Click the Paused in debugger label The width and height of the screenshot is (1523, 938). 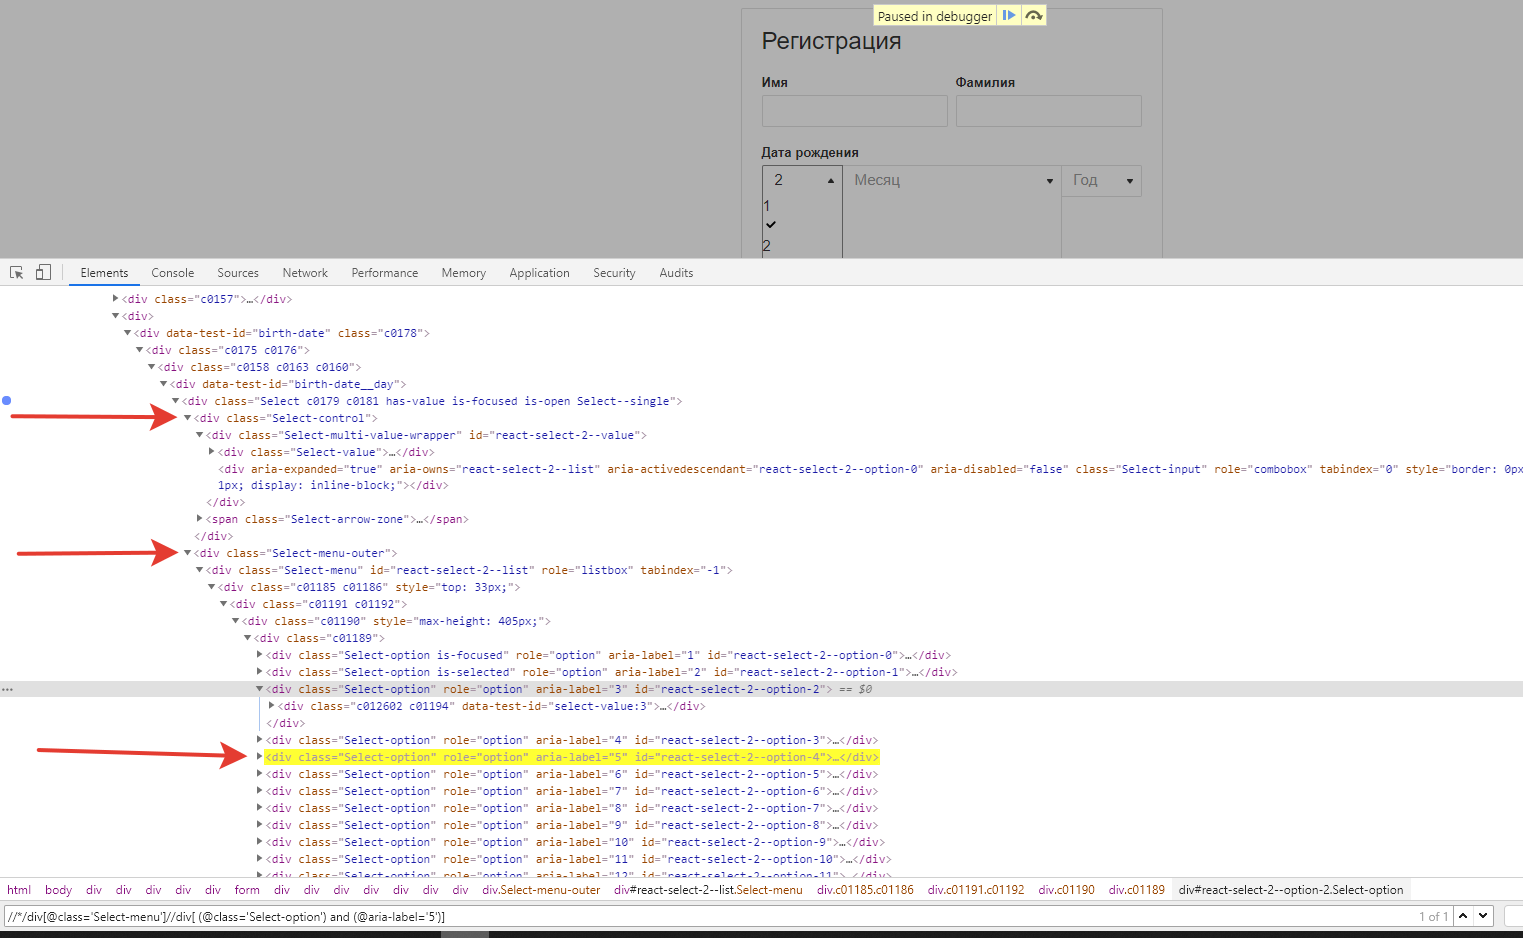click(935, 16)
